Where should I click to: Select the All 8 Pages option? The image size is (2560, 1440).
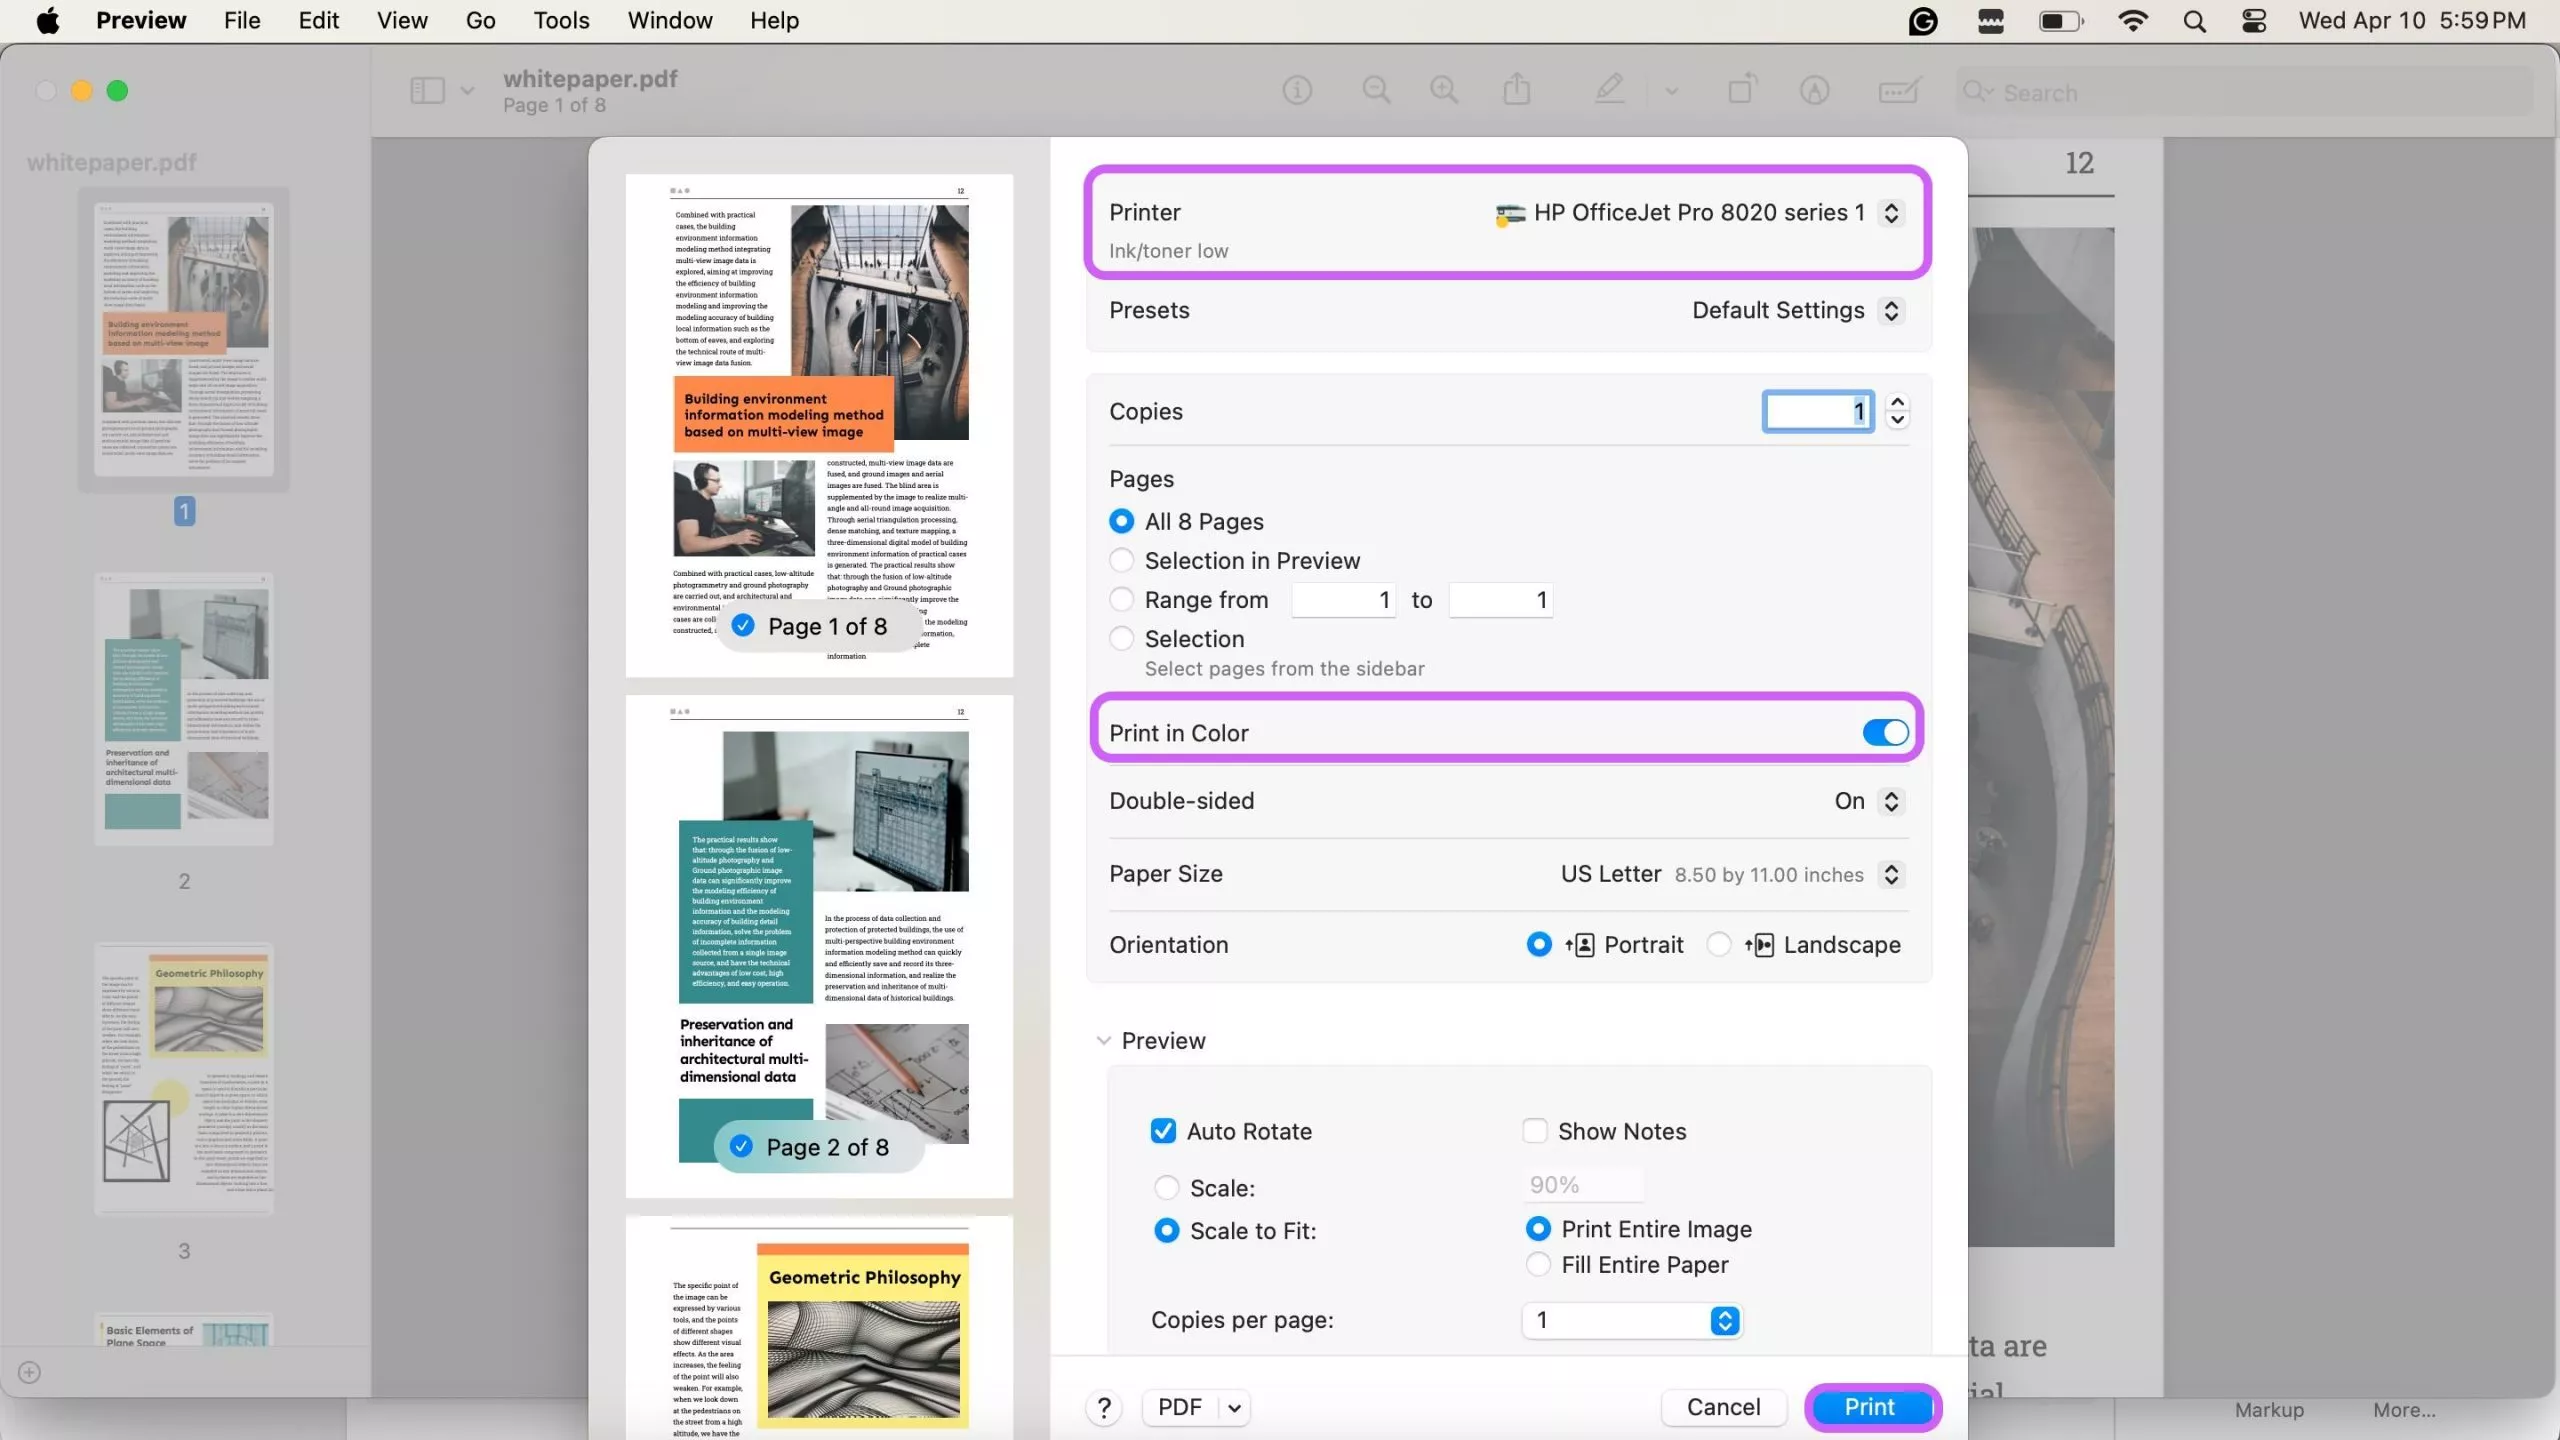pyautogui.click(x=1121, y=520)
